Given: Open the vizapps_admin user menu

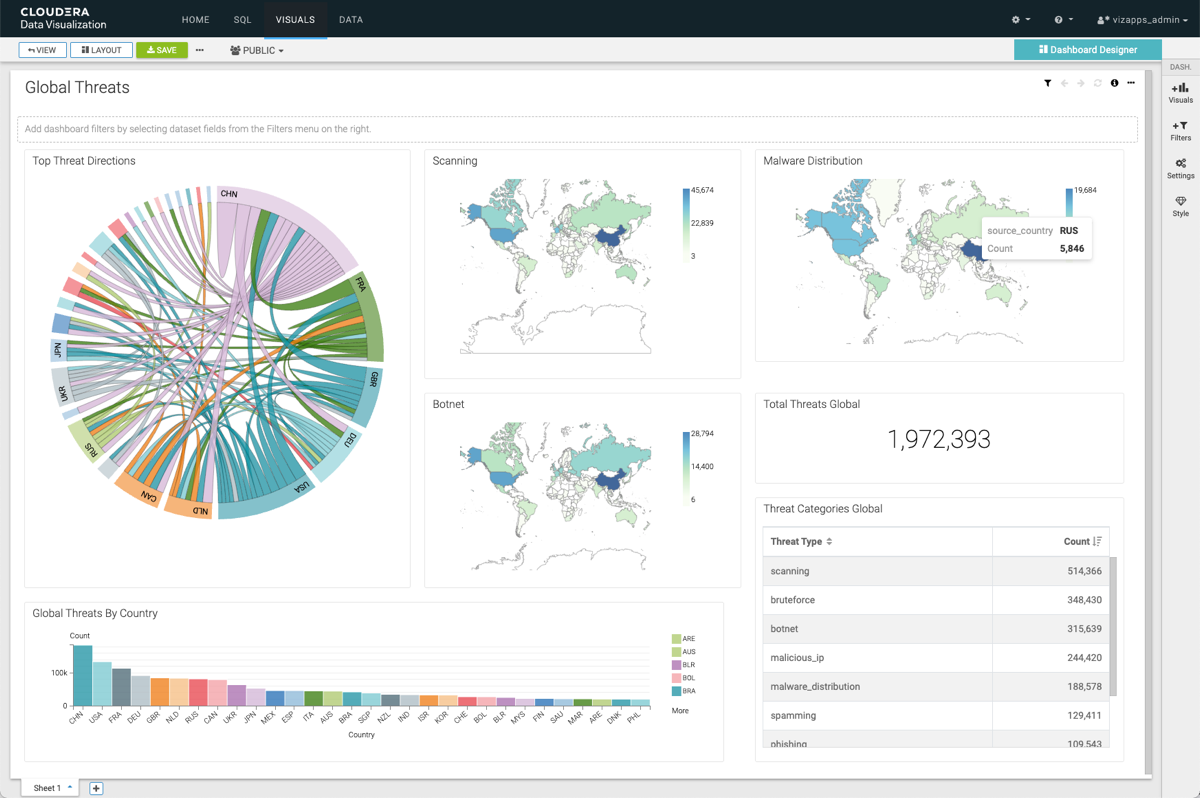Looking at the screenshot, I should 1142,19.
